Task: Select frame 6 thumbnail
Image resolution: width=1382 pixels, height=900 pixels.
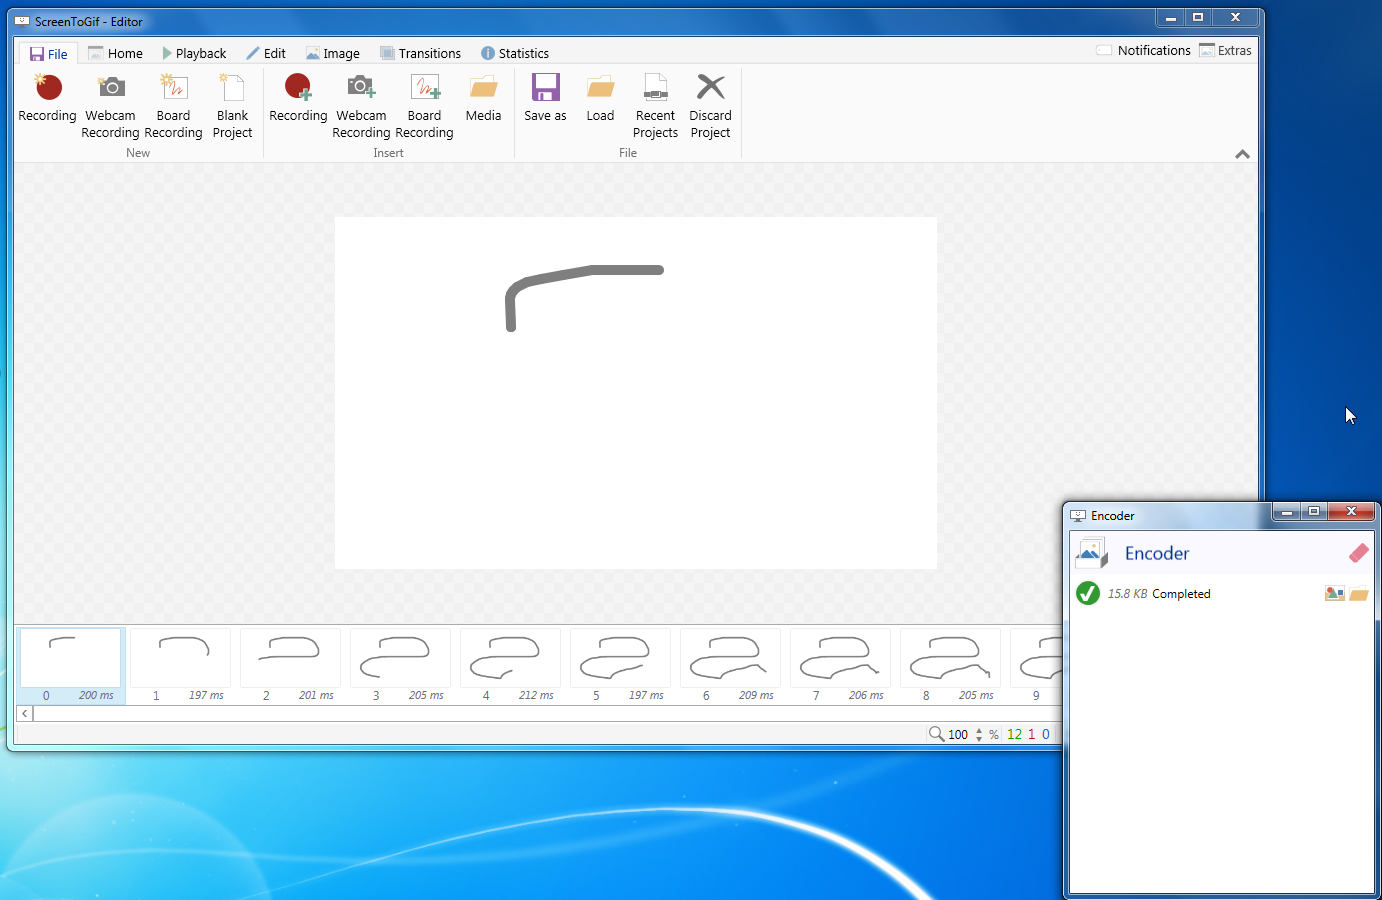Action: [731, 666]
